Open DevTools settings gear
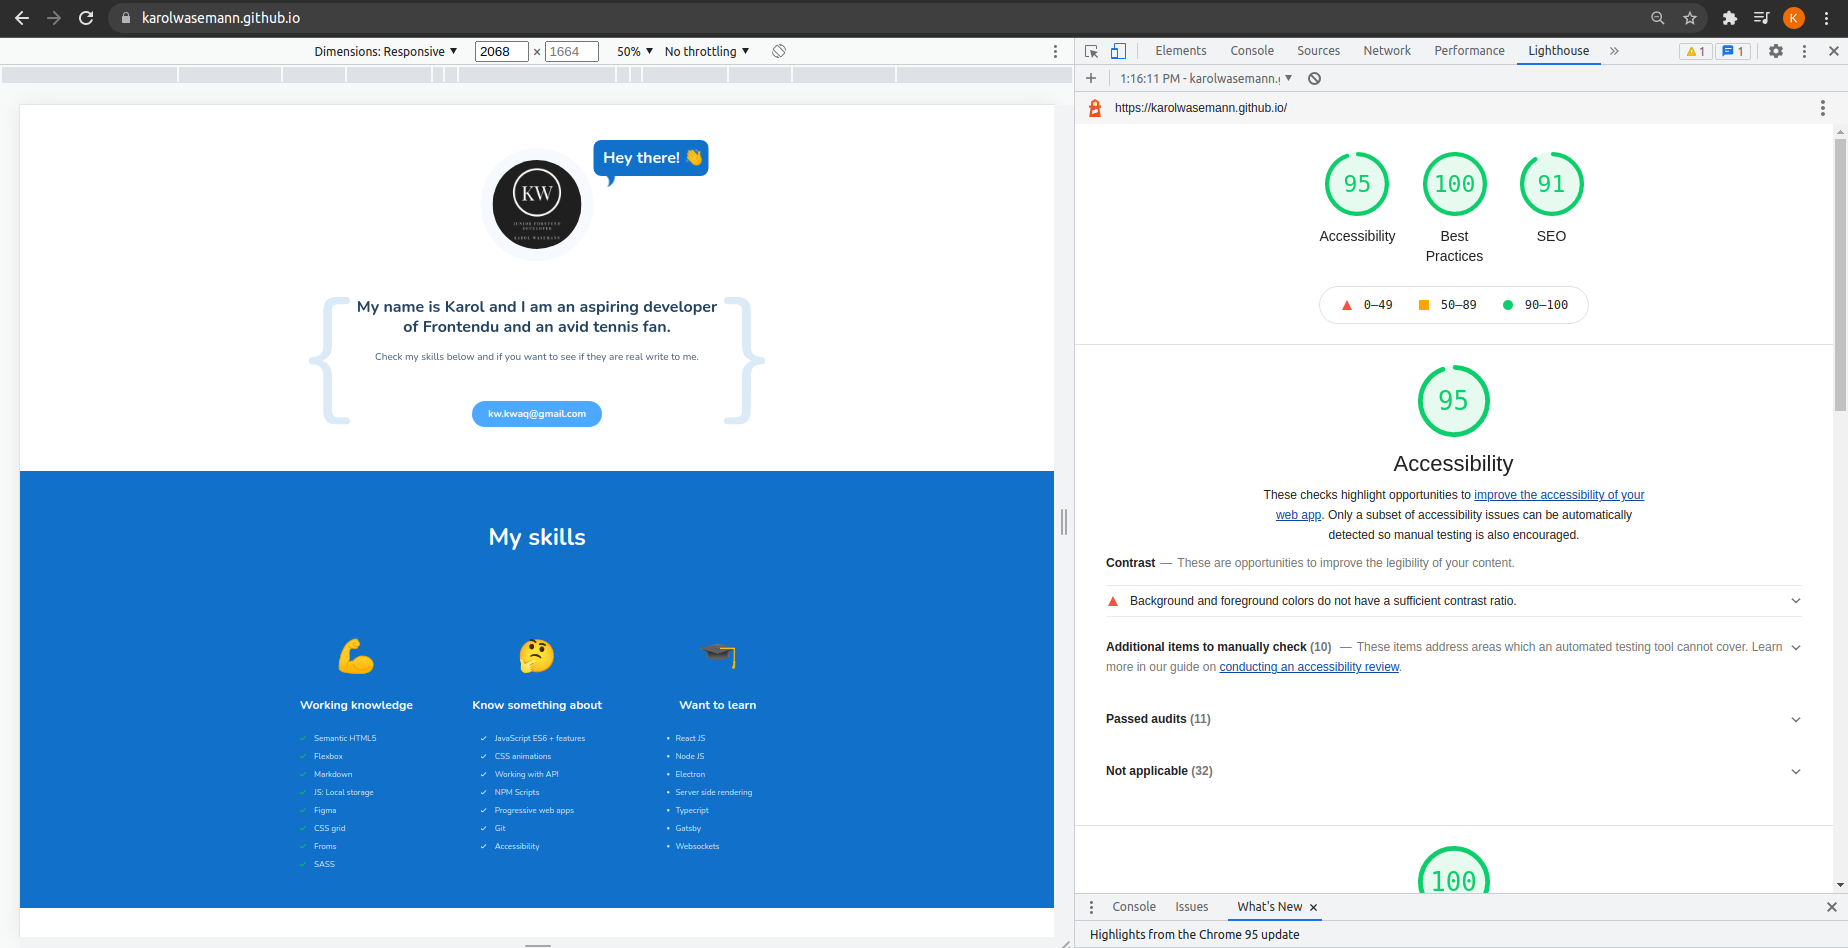 [1775, 51]
